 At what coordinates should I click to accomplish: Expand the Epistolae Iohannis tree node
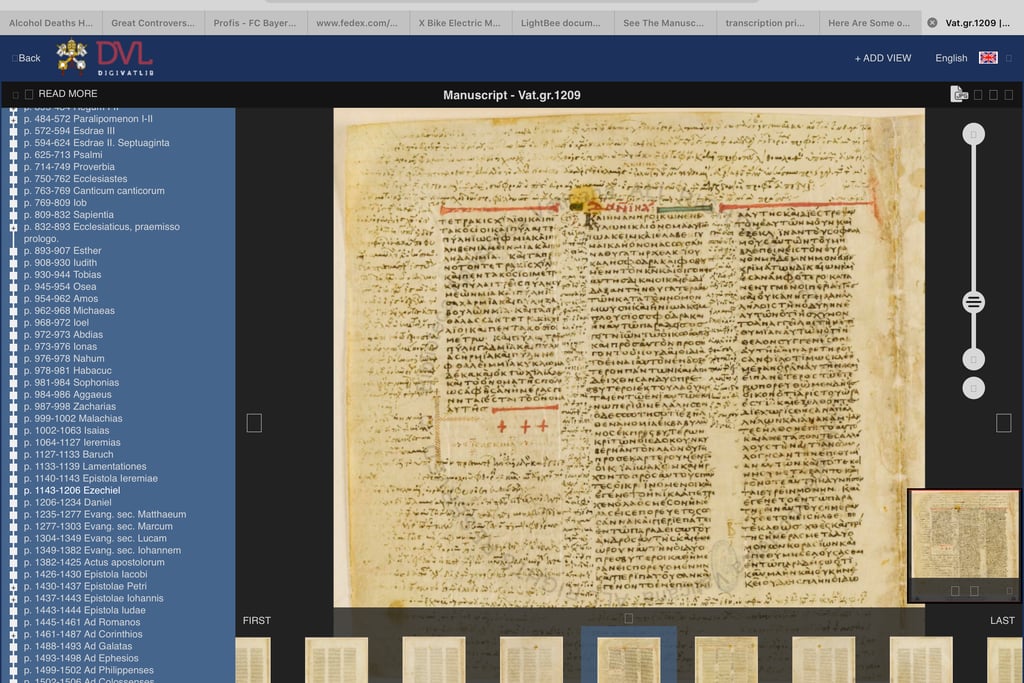coord(13,598)
